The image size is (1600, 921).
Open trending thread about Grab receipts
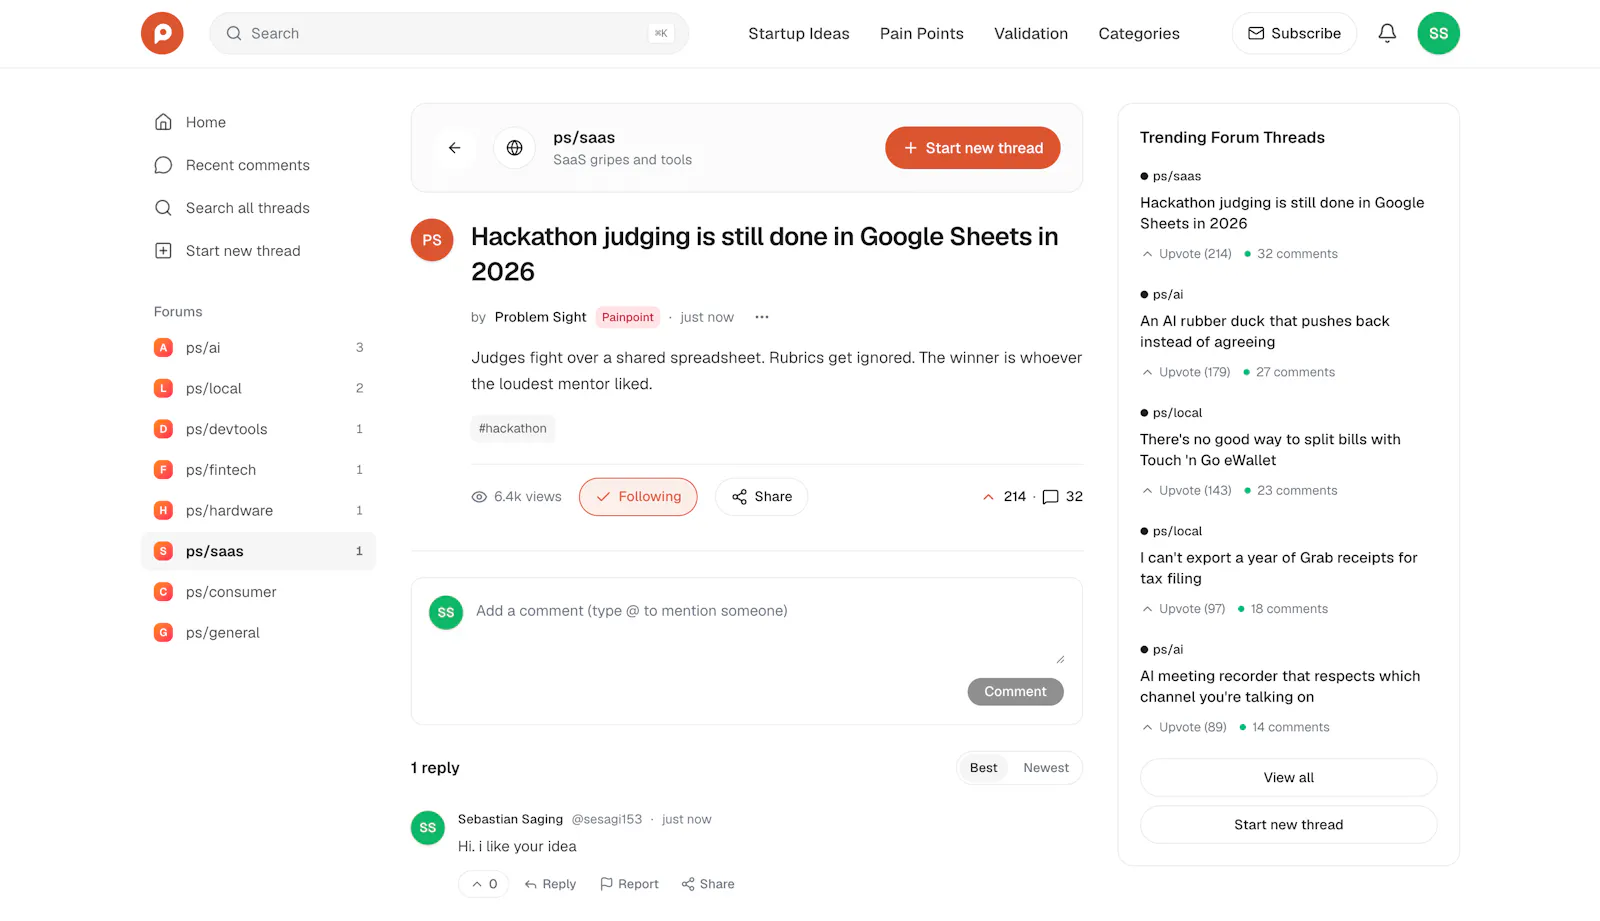[x=1278, y=568]
